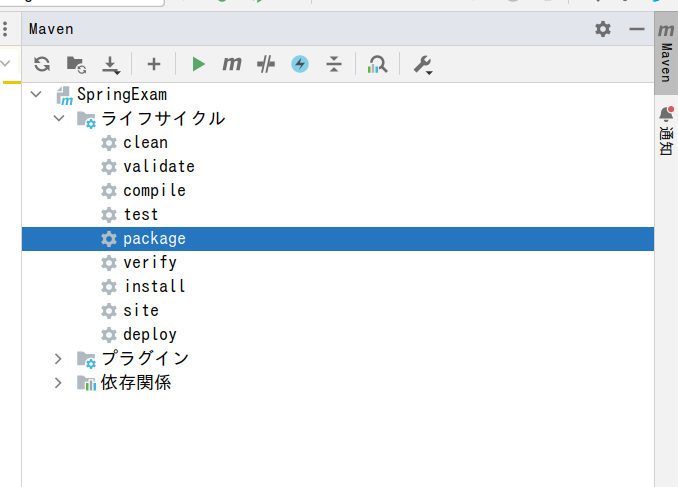
Task: Toggle Offline Mode in Maven toolbar
Action: 266,64
